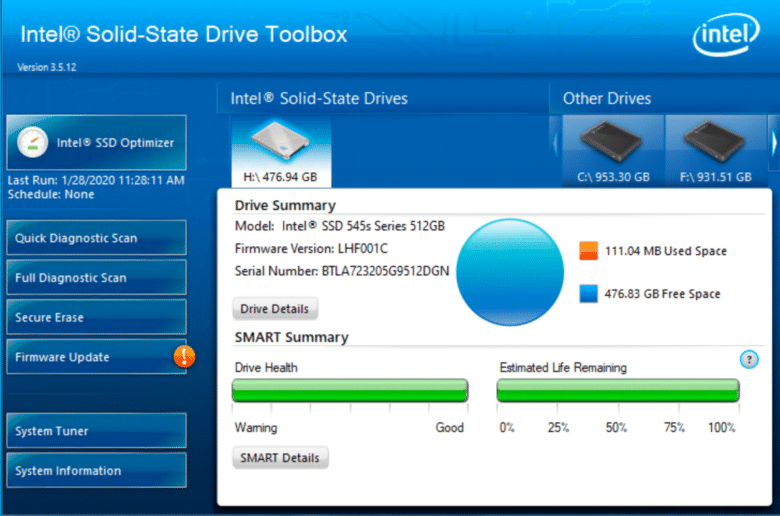Click the serial number BTLA723205G9512DGN
The width and height of the screenshot is (780, 516).
click(x=386, y=271)
